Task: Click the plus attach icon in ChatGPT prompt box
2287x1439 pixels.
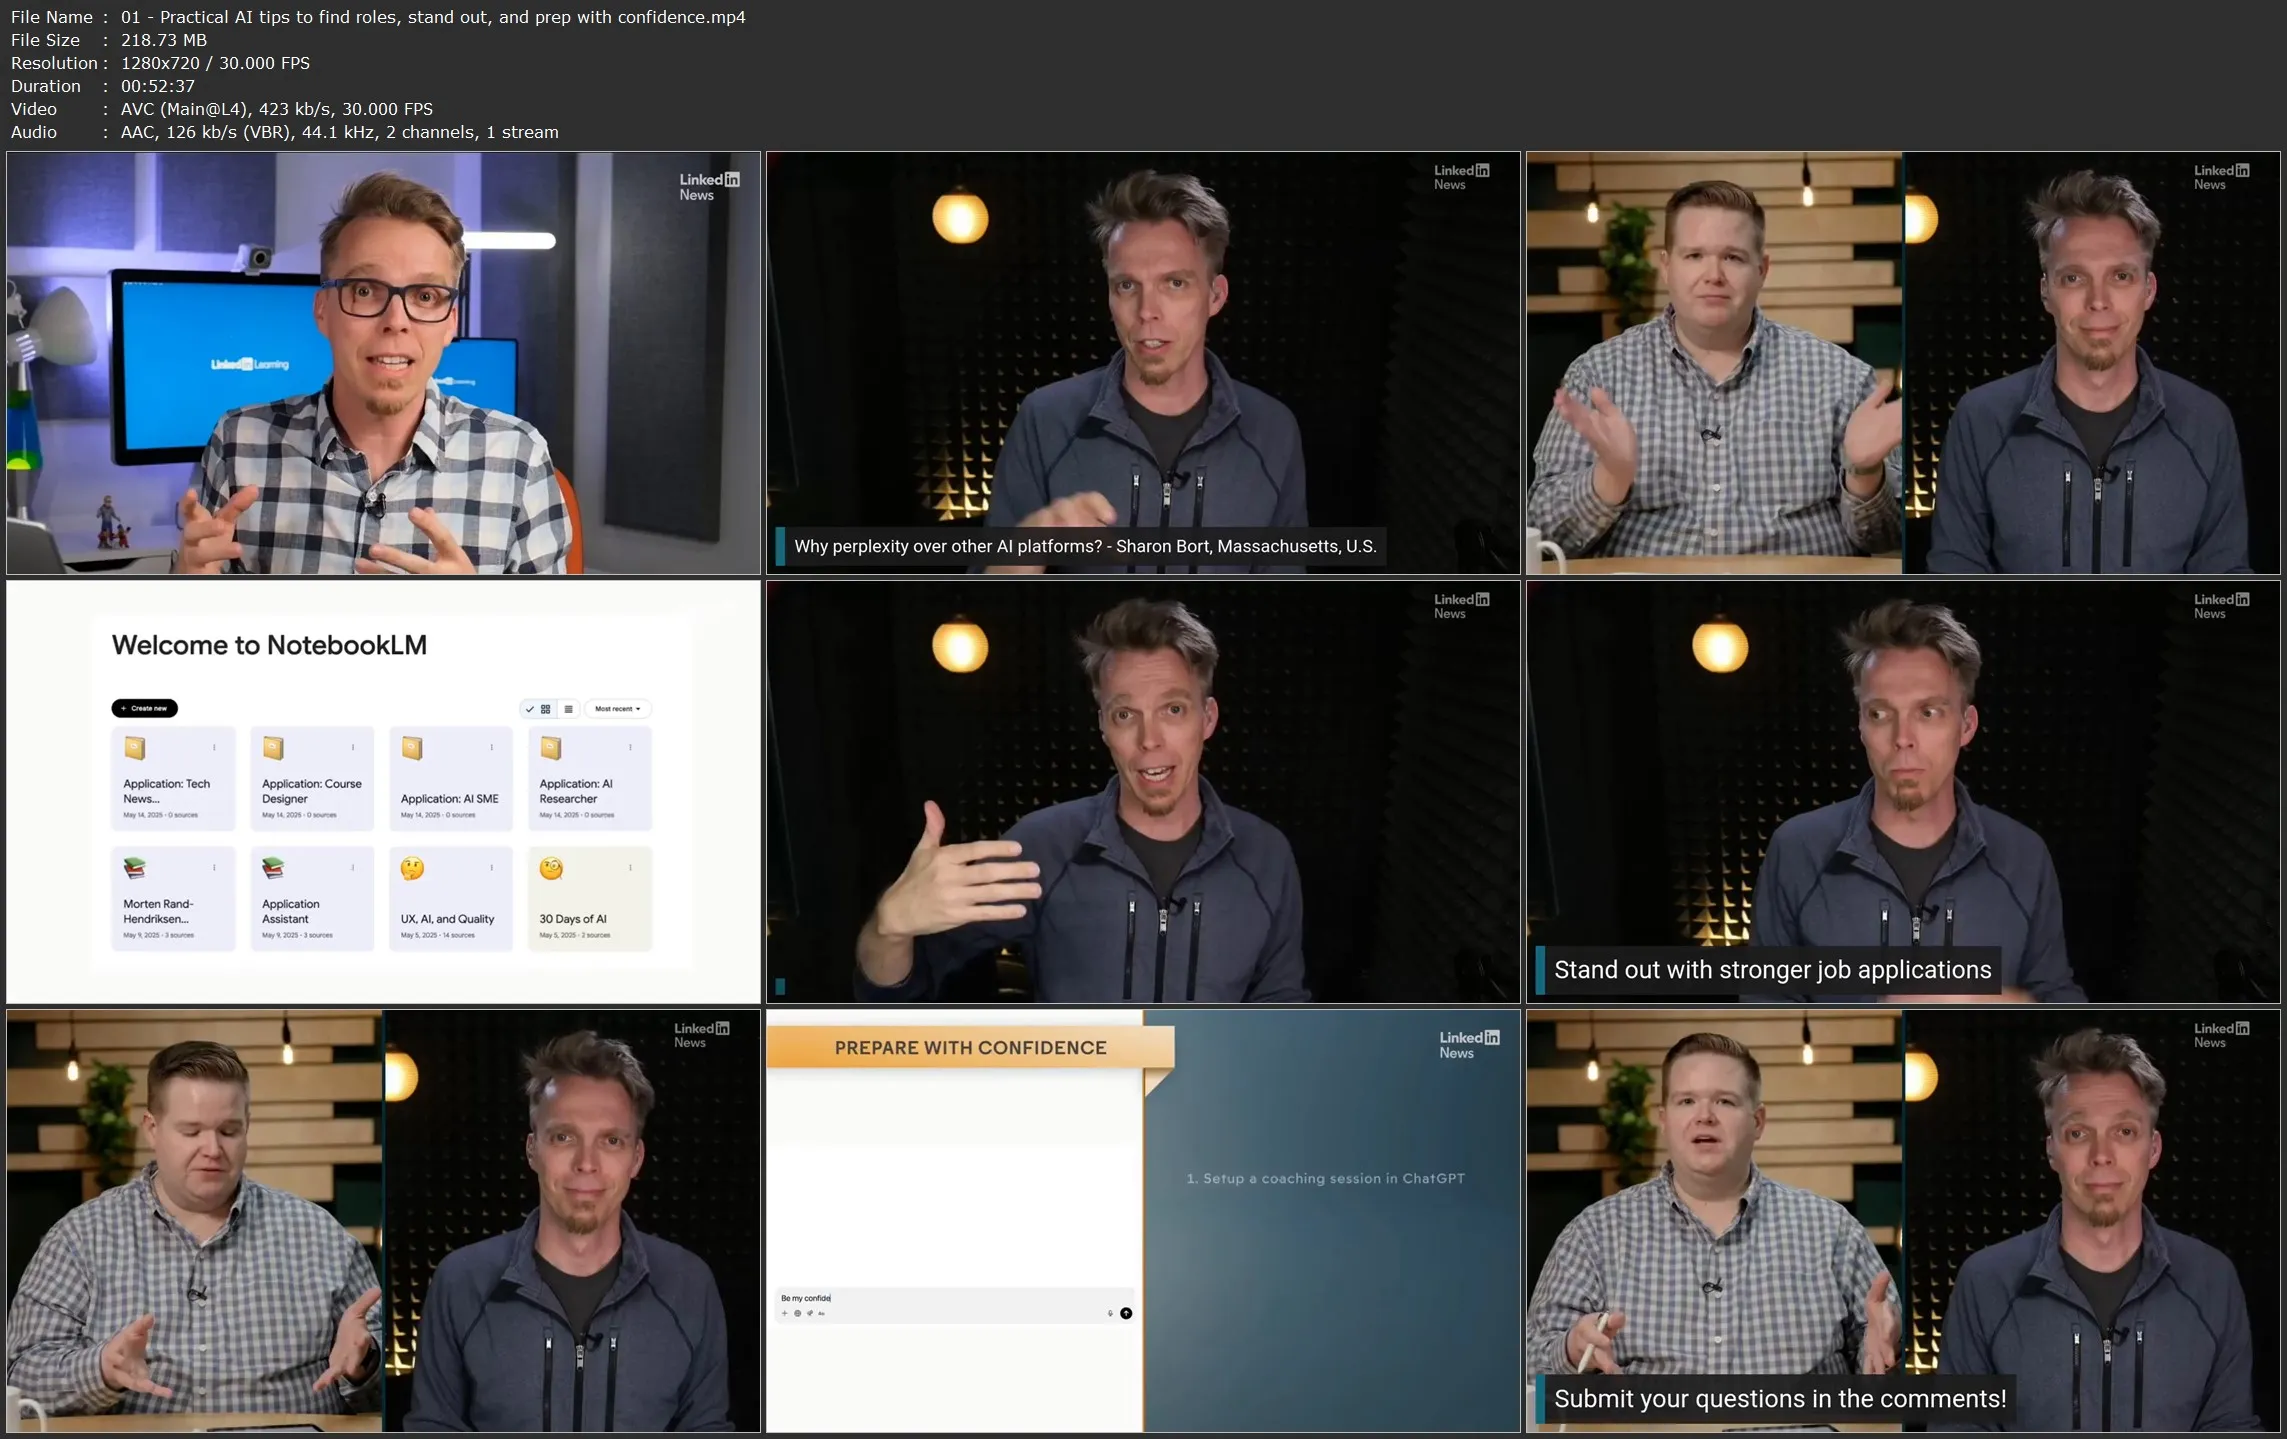Action: point(785,1313)
